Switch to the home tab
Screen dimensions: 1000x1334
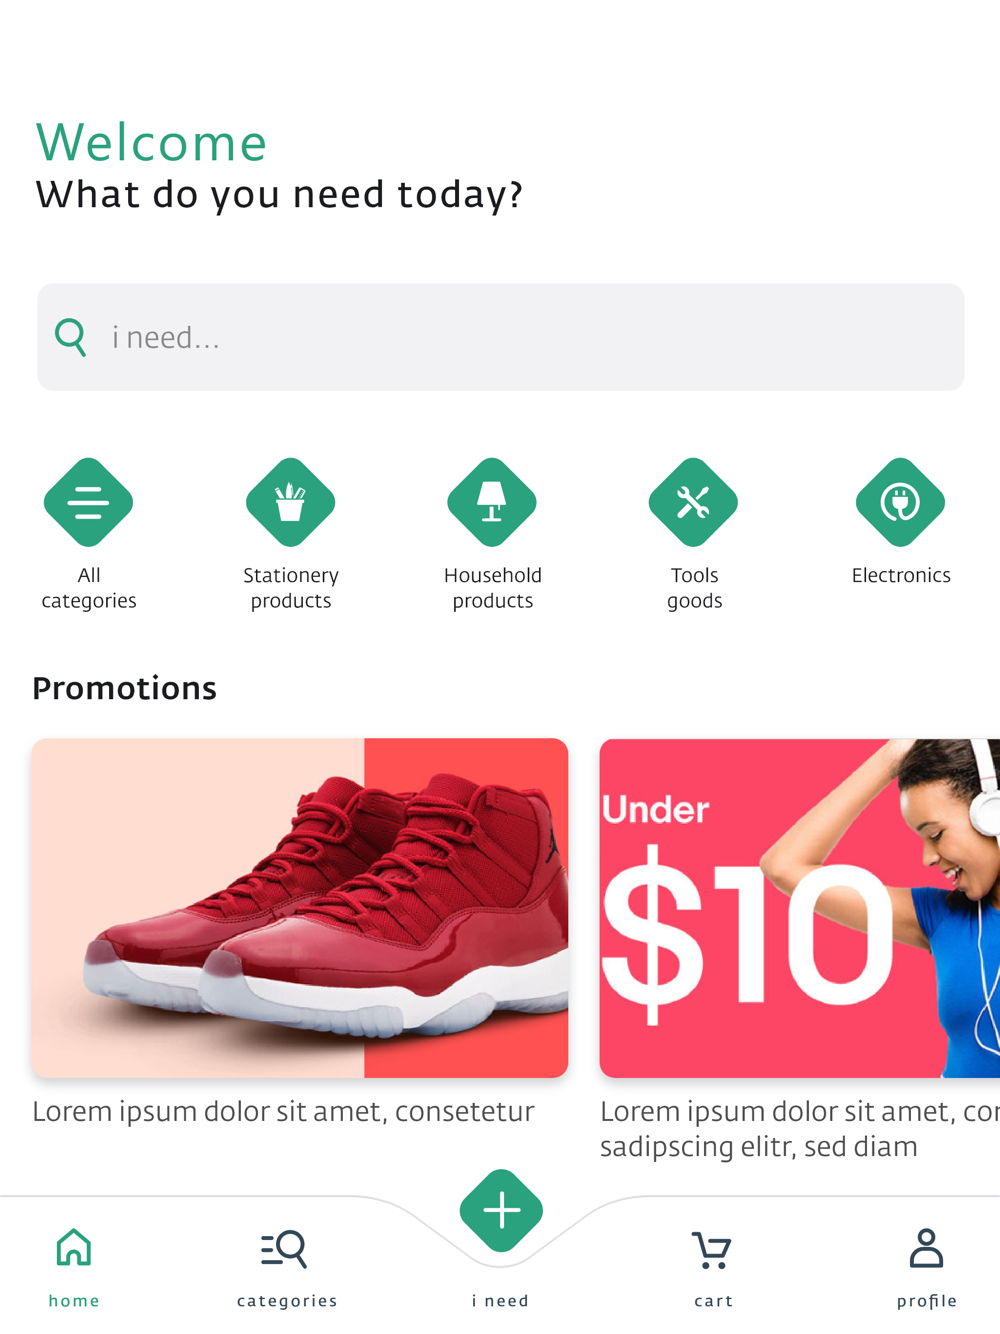coord(74,1267)
